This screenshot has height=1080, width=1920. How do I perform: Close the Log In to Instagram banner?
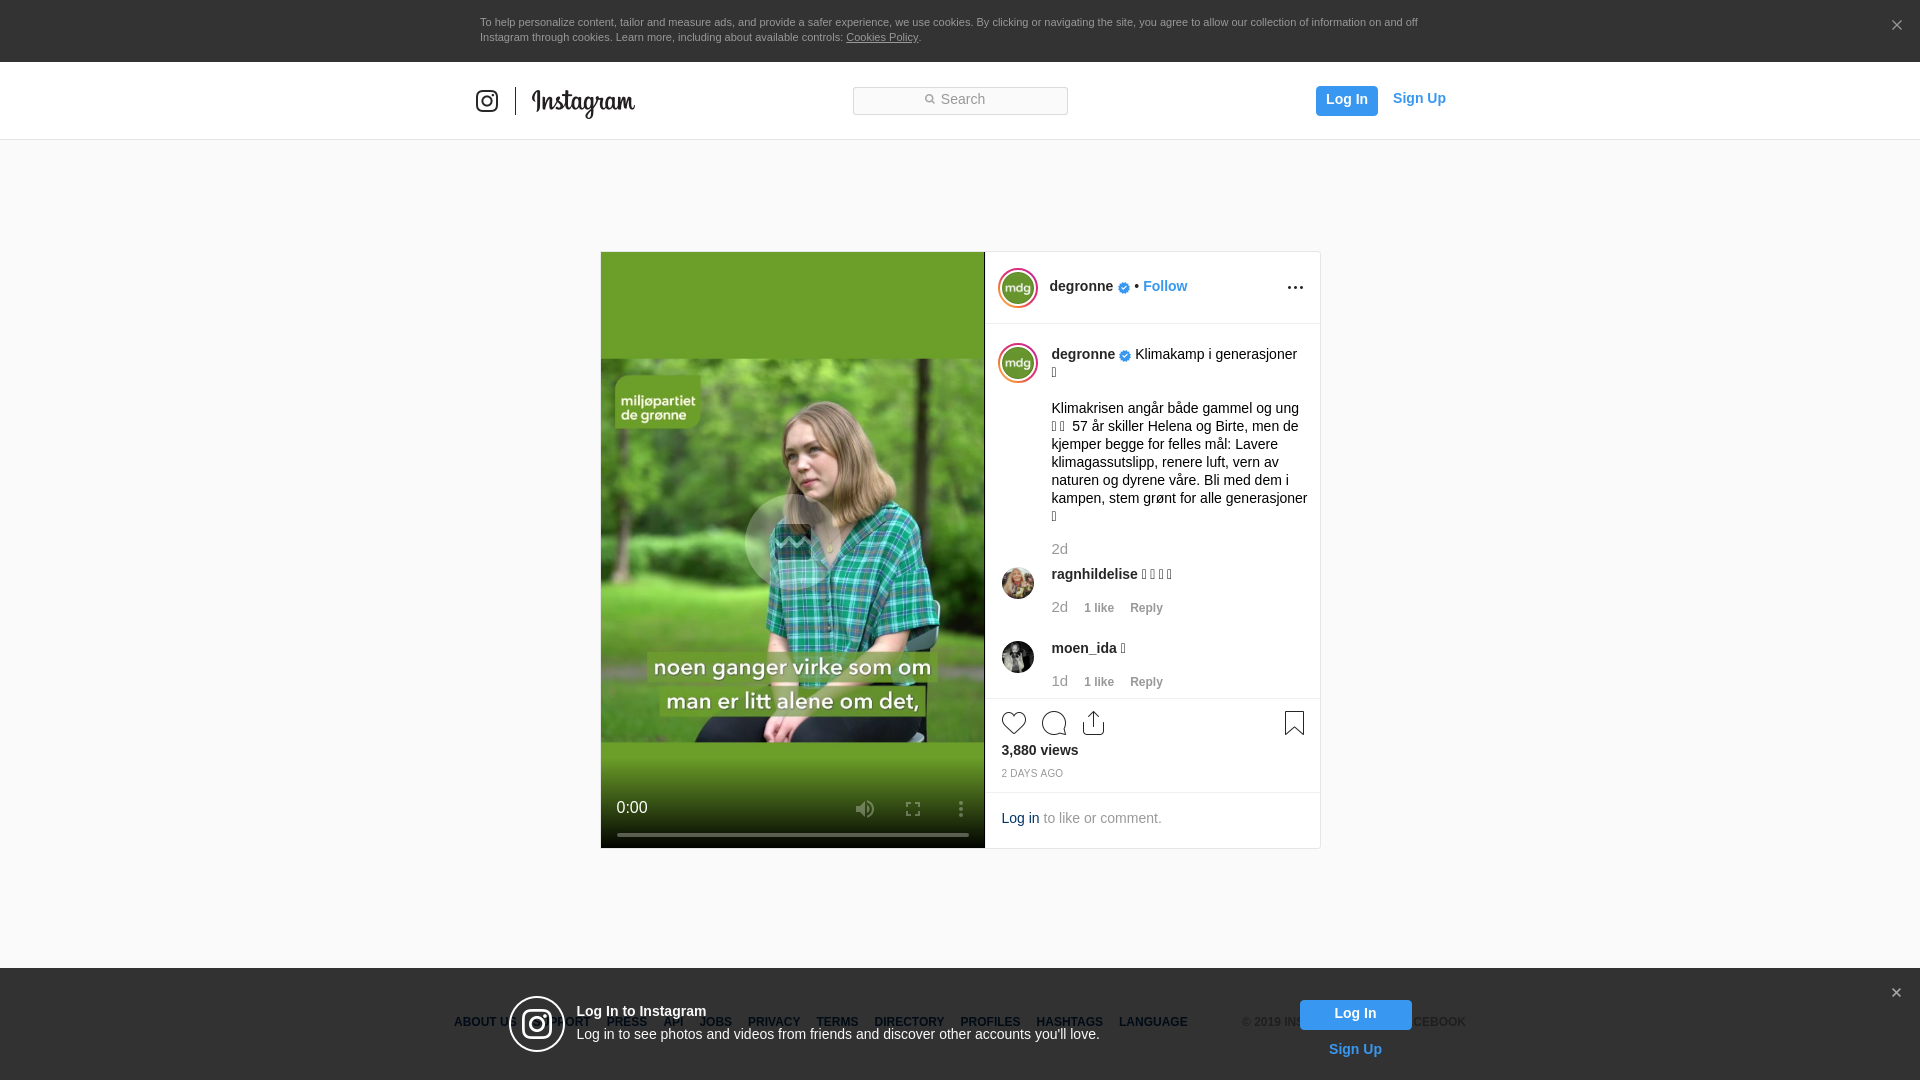click(x=1896, y=993)
